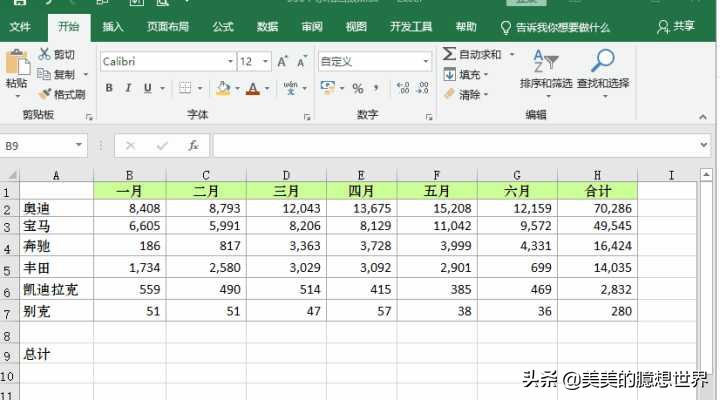The width and height of the screenshot is (720, 400).
Task: Select the 总计 cell in row 9
Action: pos(56,354)
